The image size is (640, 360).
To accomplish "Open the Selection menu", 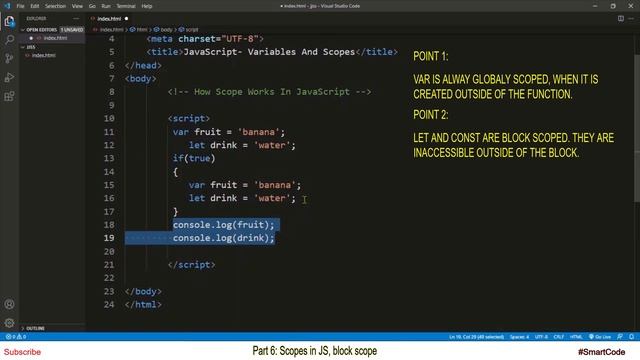I will tap(55, 6).
